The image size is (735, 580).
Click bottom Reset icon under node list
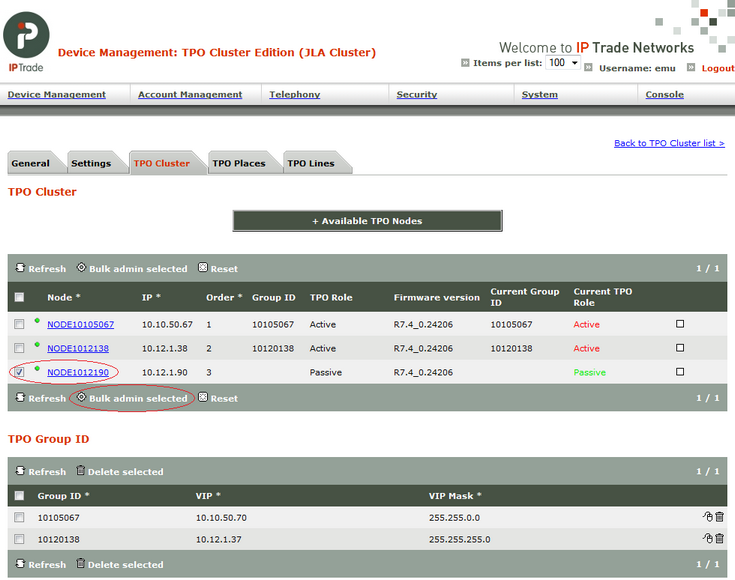point(203,397)
